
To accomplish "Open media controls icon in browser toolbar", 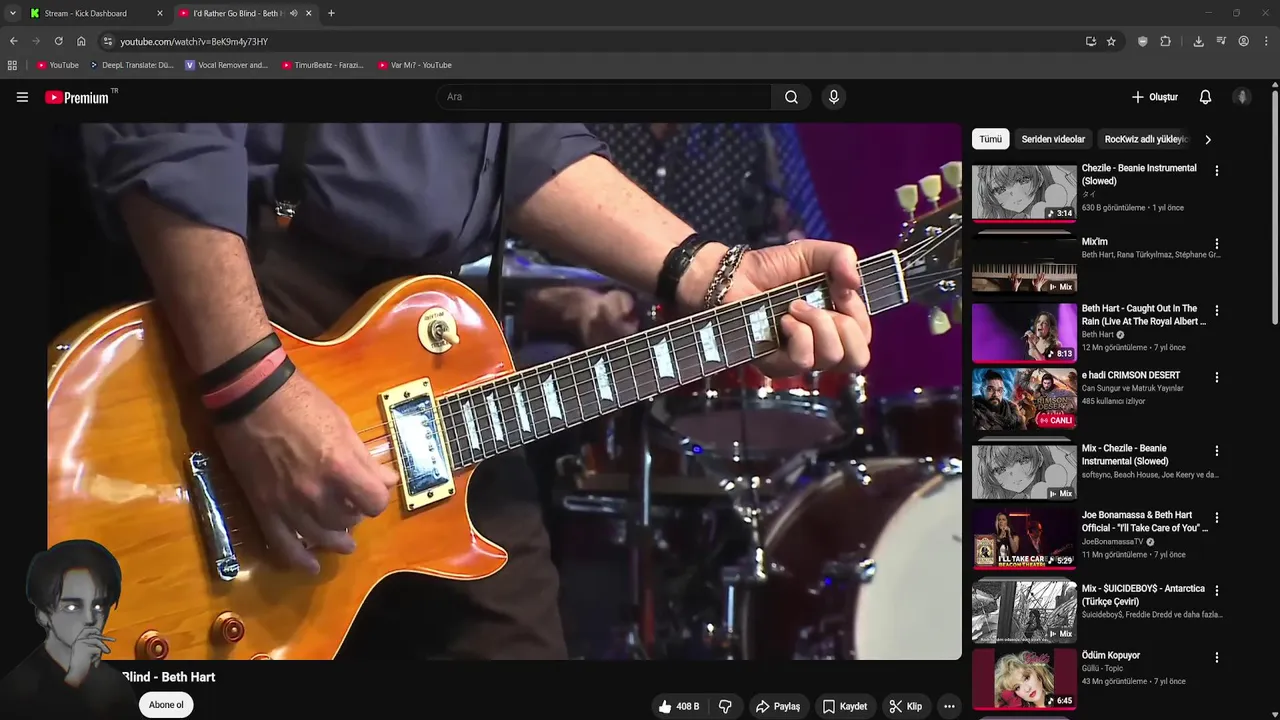I will coord(1221,41).
